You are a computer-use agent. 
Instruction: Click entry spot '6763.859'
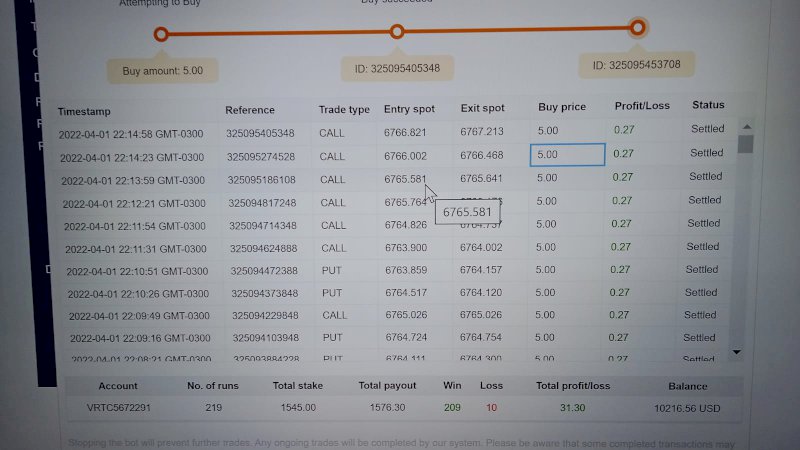point(406,270)
